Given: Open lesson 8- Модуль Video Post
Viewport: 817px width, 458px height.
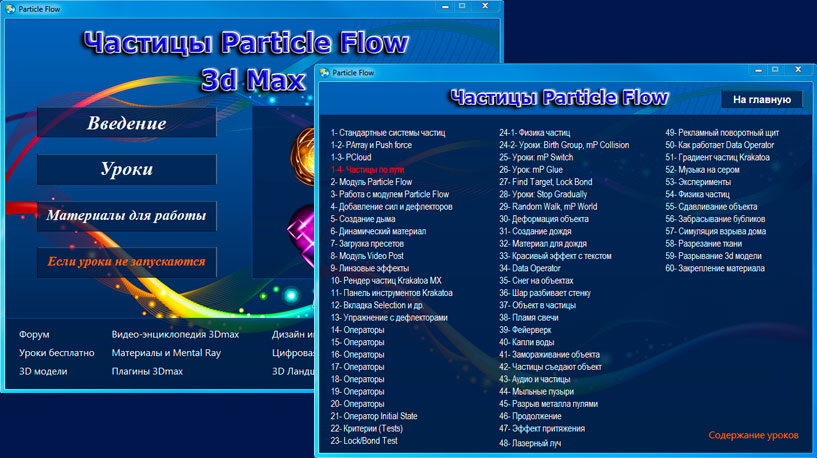Looking at the screenshot, I should (x=367, y=256).
